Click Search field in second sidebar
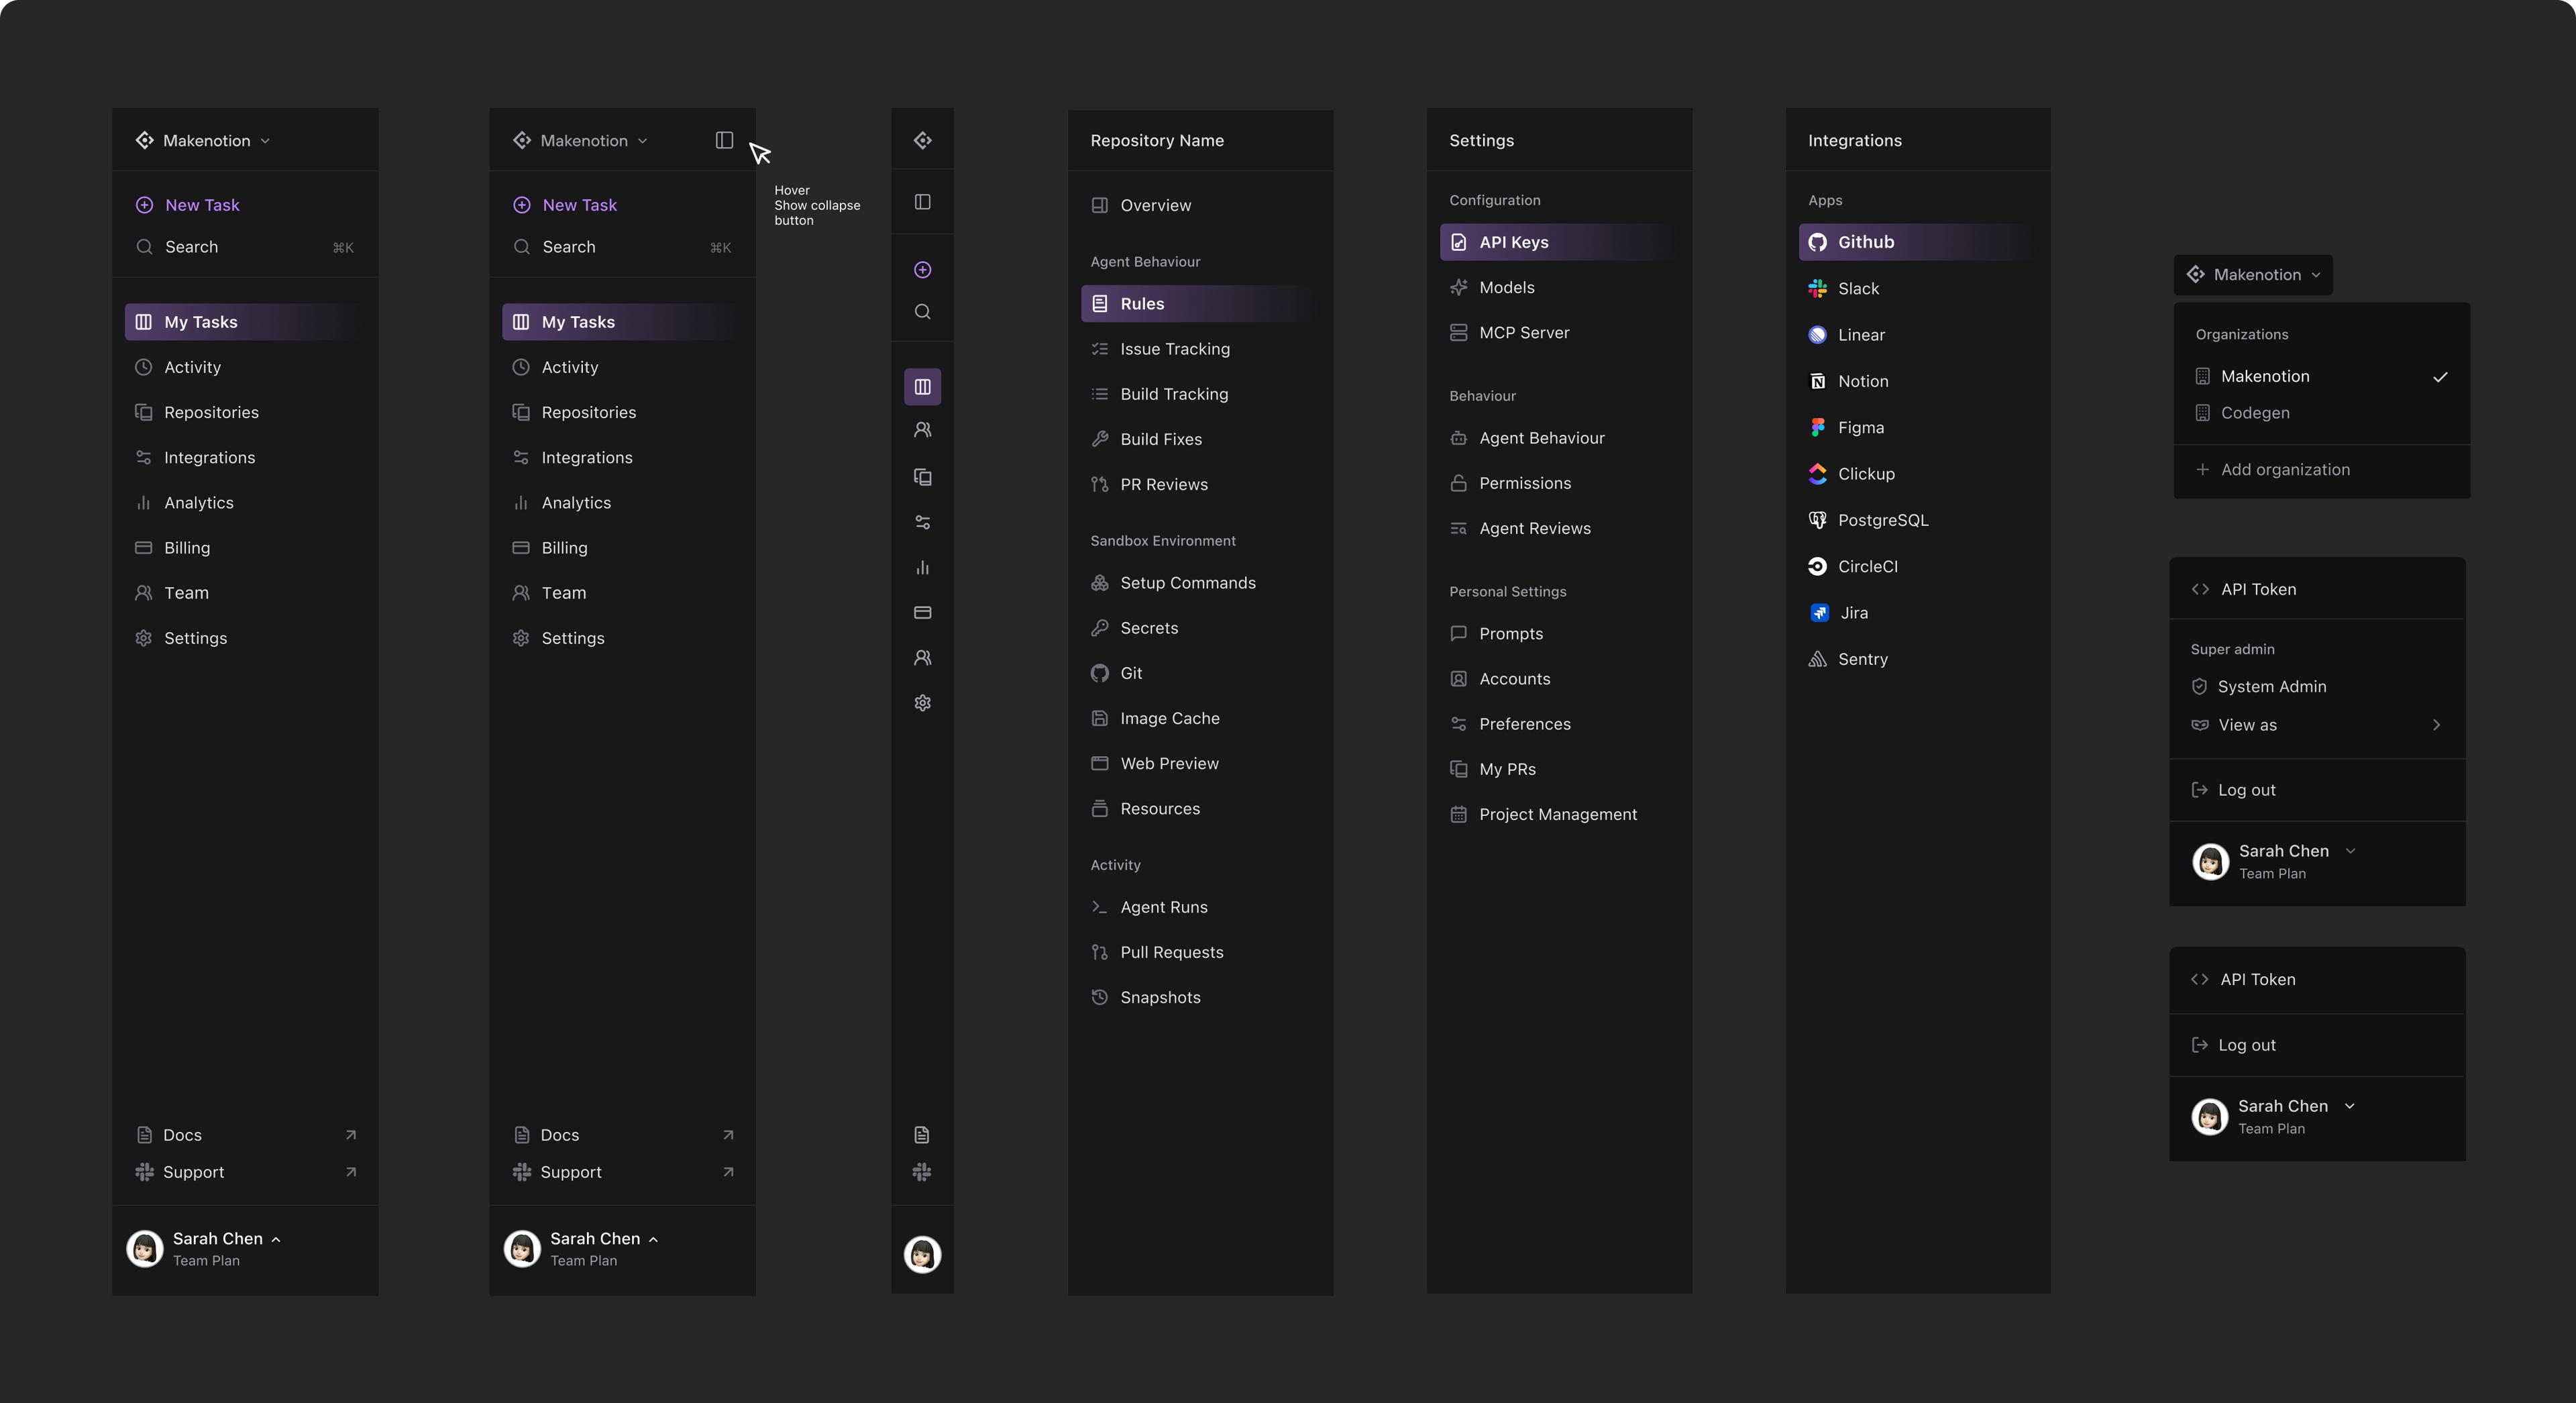 click(622, 247)
